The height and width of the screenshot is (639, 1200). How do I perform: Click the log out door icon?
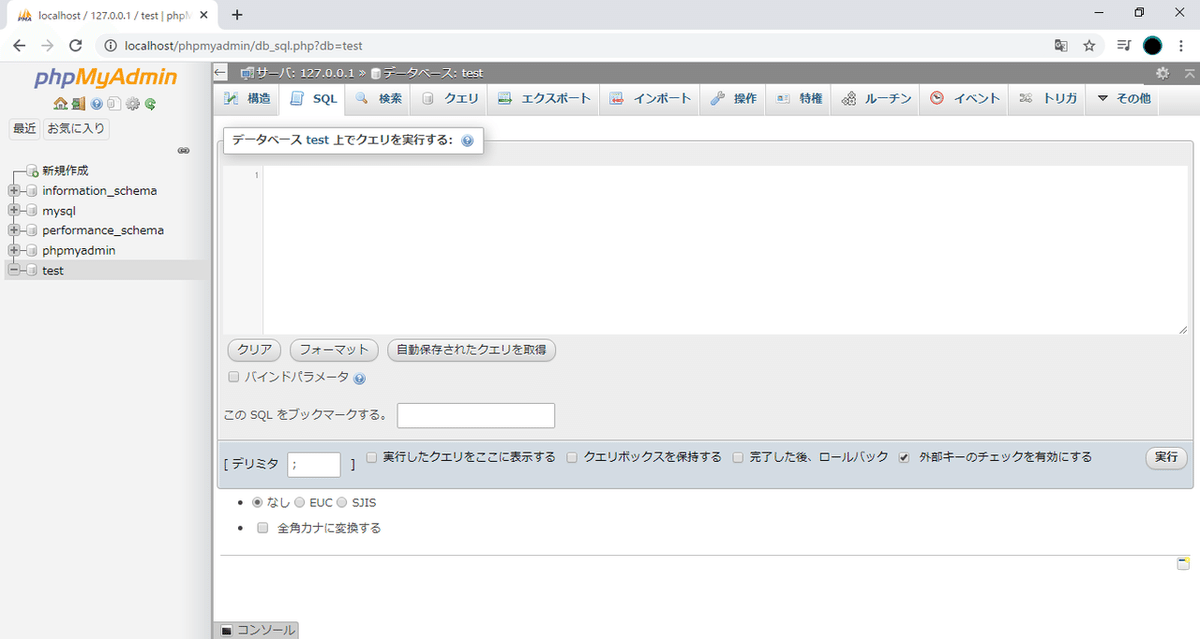click(x=78, y=103)
